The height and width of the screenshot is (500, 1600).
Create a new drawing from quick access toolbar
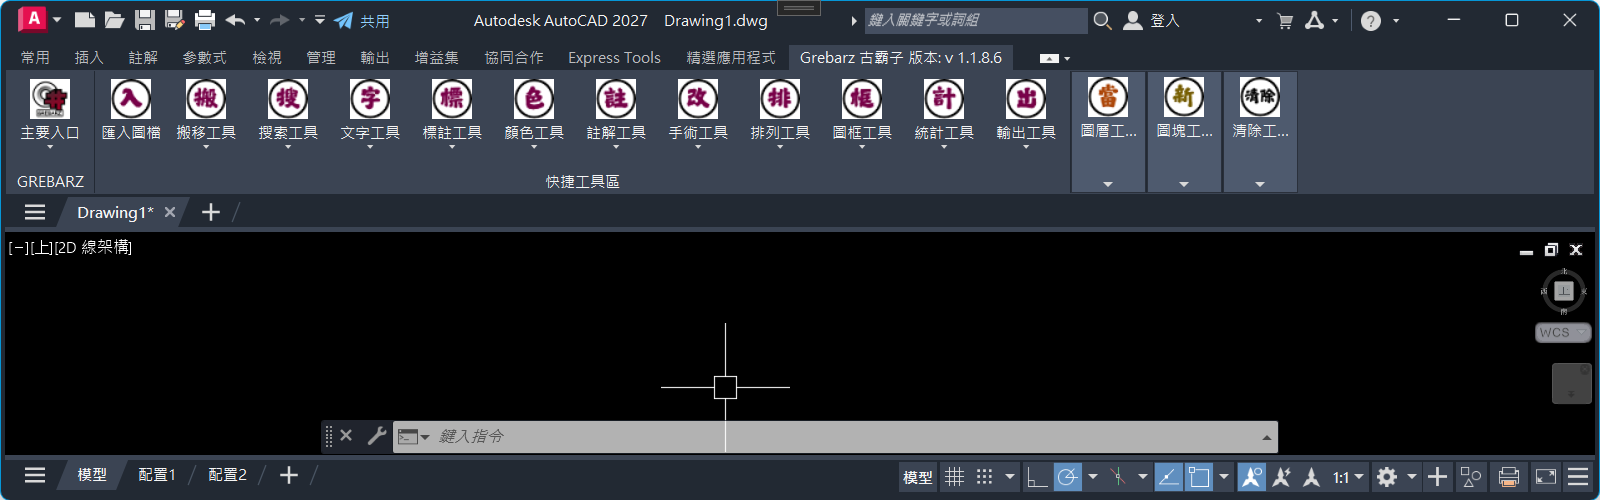click(85, 20)
